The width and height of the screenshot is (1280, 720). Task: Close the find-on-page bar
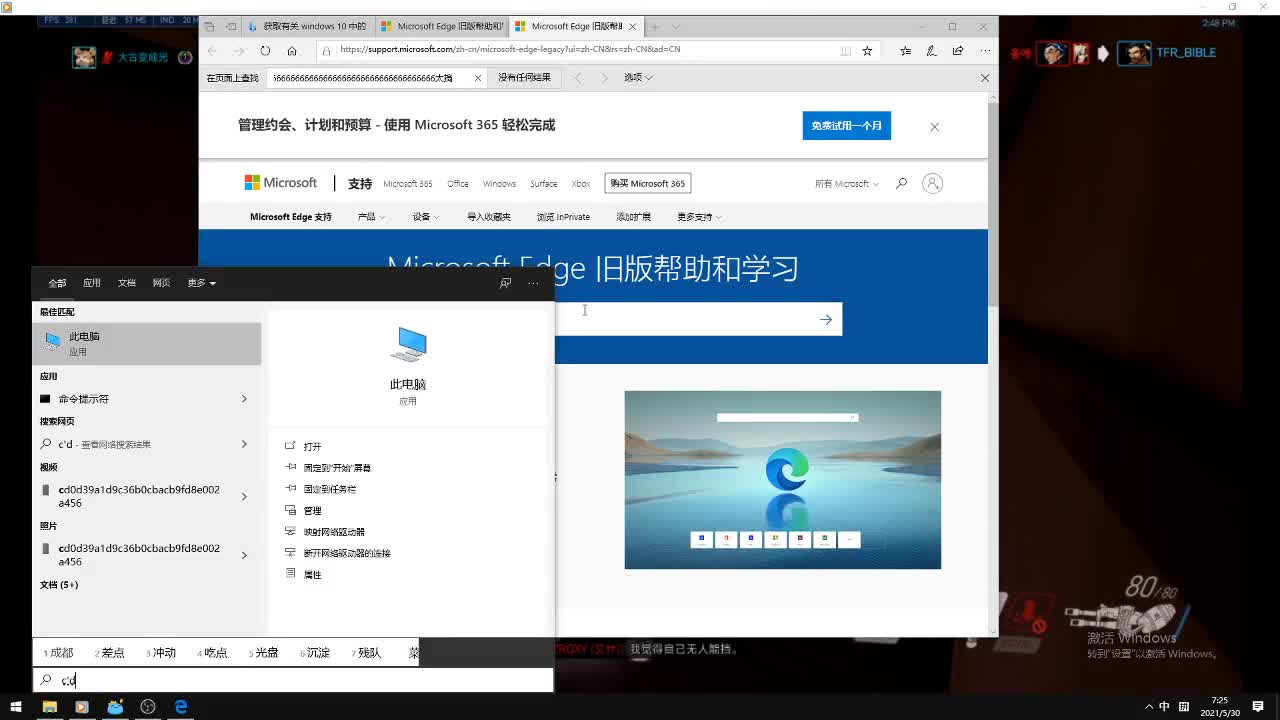click(985, 78)
